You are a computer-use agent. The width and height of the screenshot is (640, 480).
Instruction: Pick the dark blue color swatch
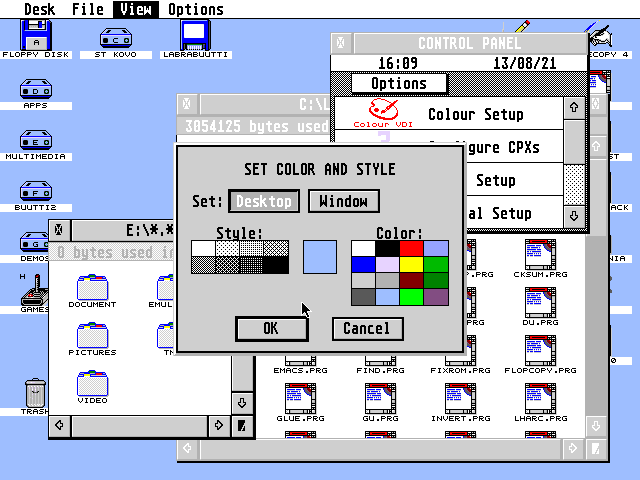coord(363,264)
